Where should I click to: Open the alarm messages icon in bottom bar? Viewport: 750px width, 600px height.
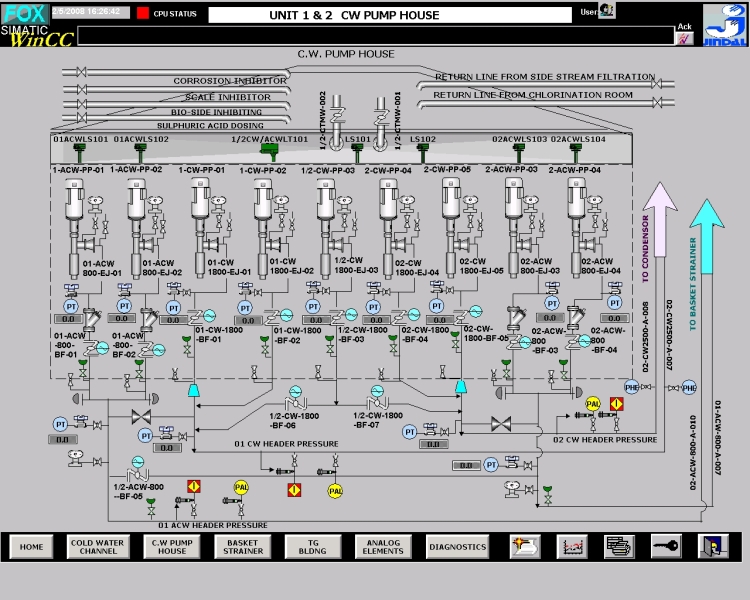click(525, 546)
